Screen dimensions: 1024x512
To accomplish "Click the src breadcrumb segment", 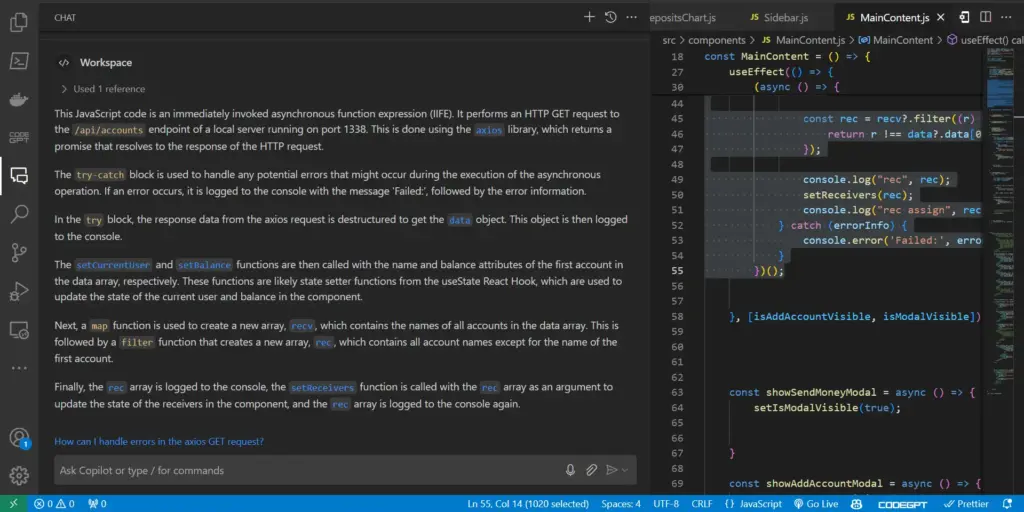I will [x=669, y=40].
